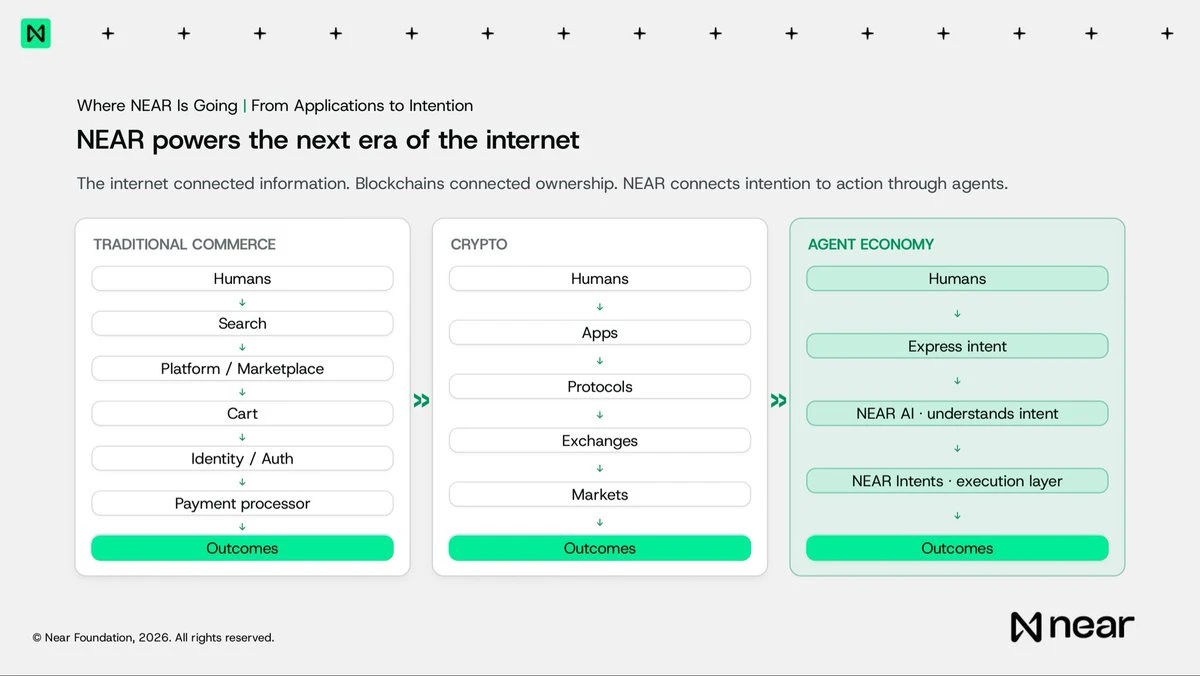Click the Near Foundation copyright text
1200x676 pixels.
point(153,638)
